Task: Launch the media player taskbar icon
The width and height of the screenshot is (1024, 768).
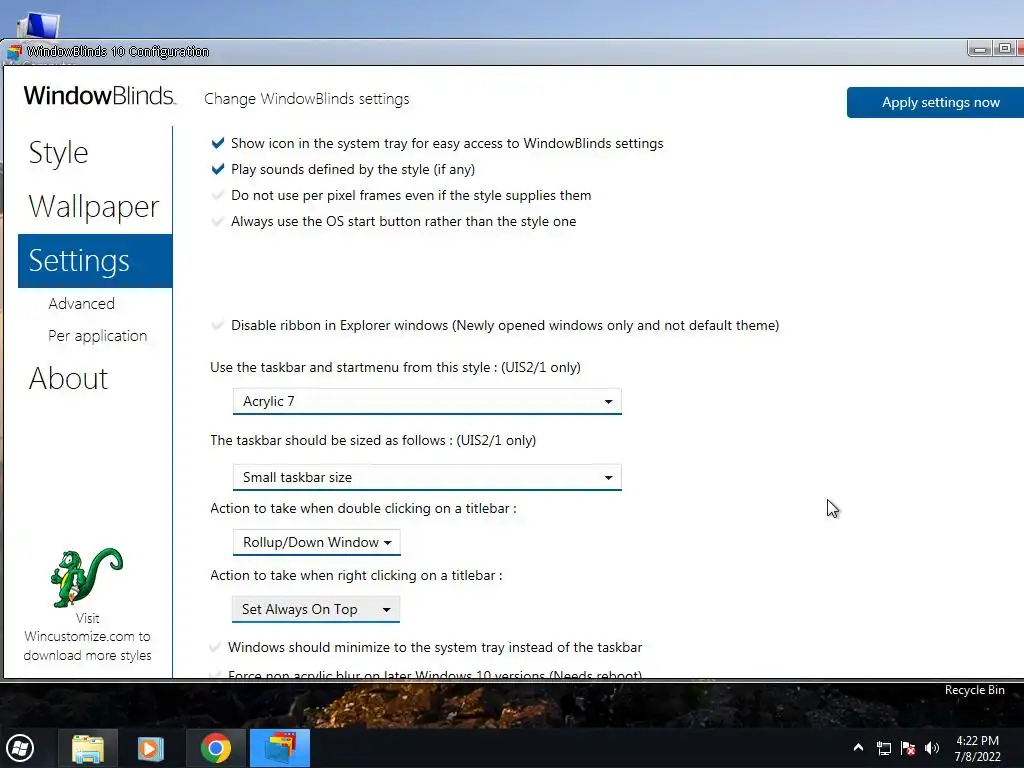Action: 150,748
